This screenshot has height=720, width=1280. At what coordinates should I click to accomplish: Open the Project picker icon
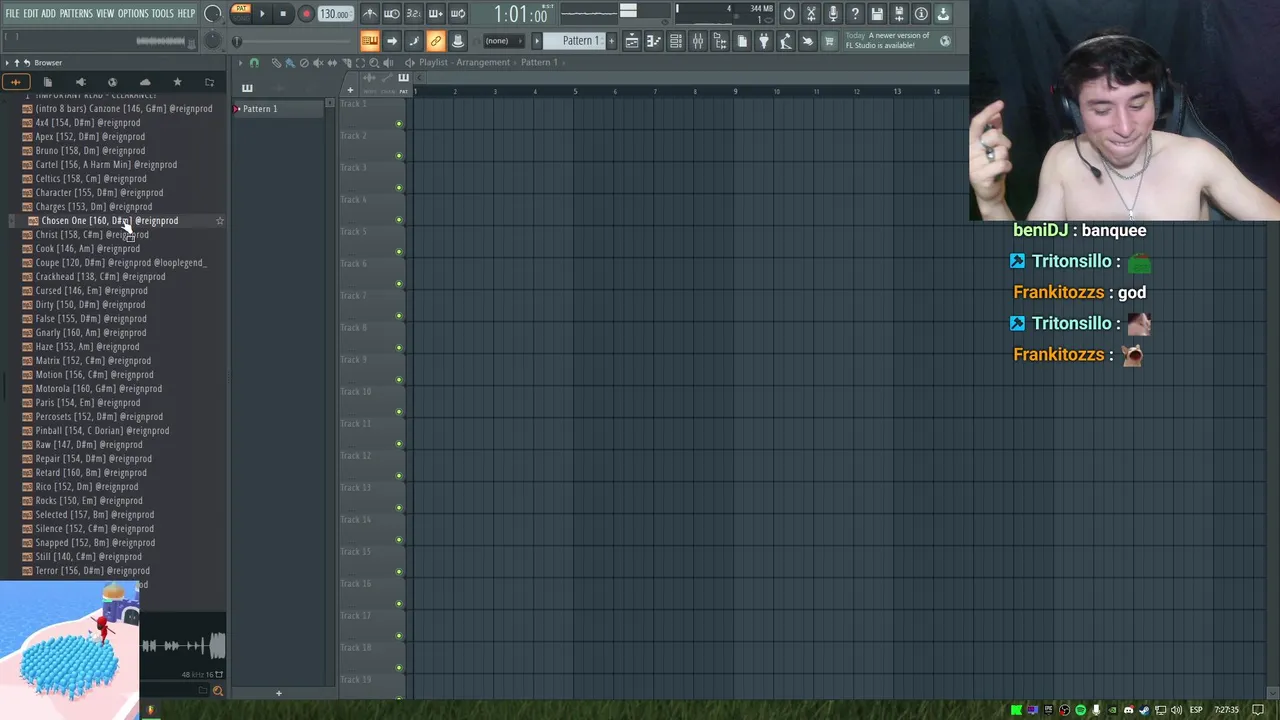pyautogui.click(x=742, y=41)
